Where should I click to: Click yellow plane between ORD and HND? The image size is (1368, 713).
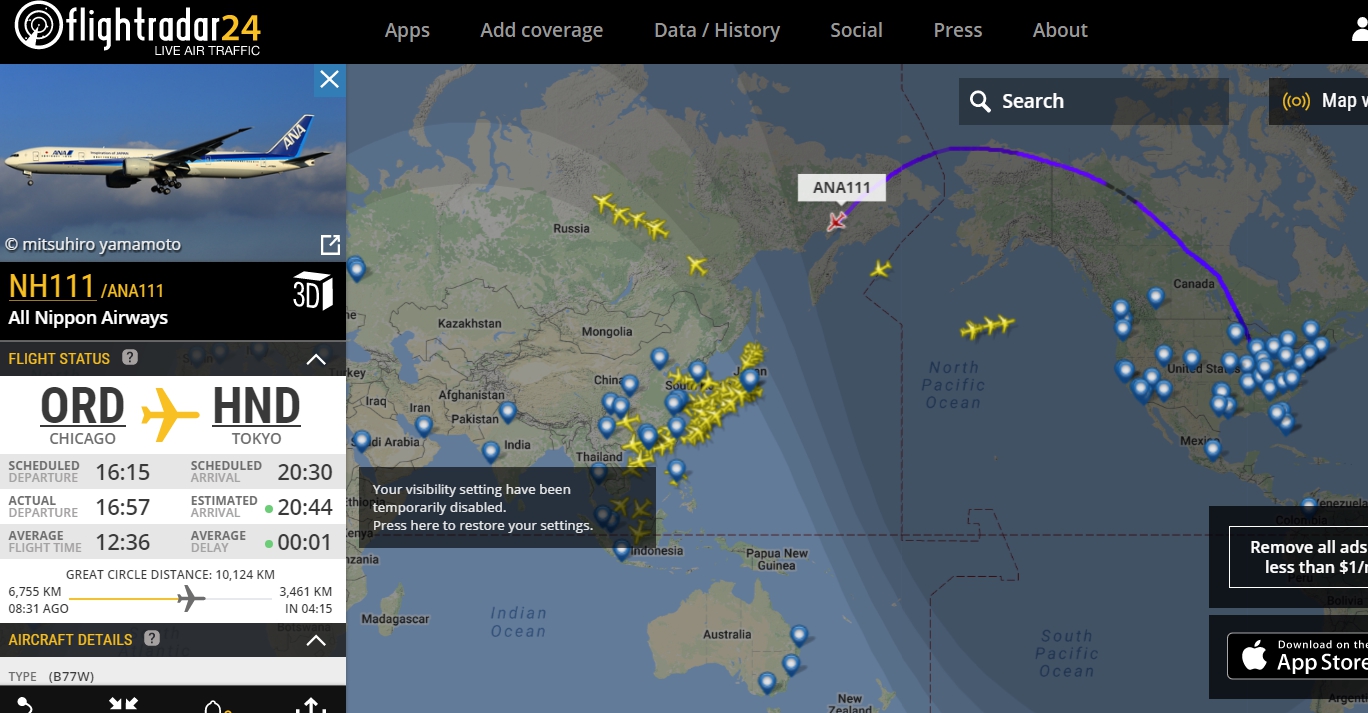pos(172,415)
